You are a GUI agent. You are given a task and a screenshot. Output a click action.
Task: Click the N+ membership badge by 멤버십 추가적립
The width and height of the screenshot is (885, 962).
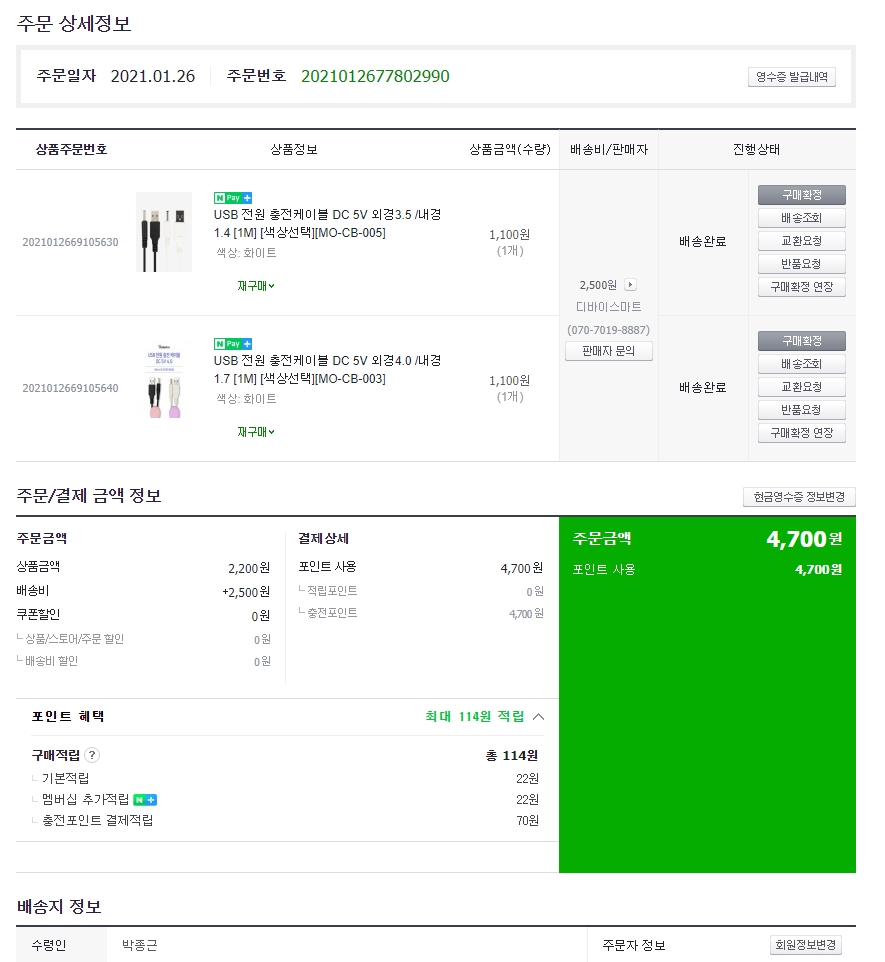click(145, 799)
